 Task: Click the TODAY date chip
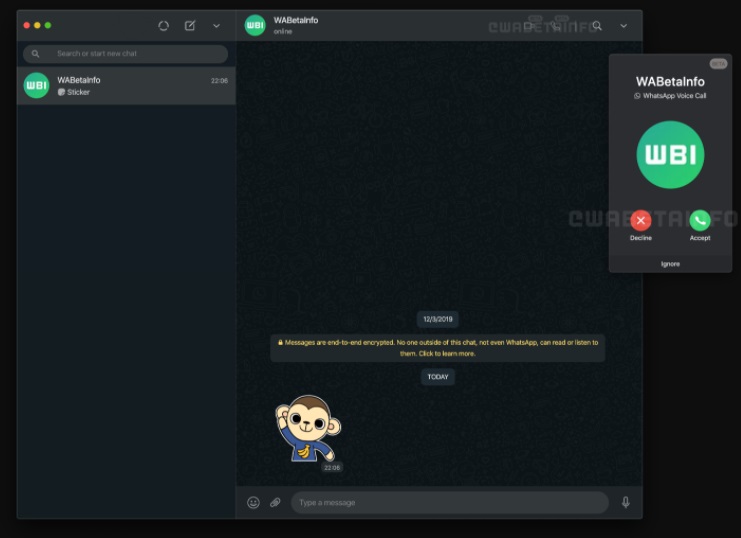click(x=438, y=377)
